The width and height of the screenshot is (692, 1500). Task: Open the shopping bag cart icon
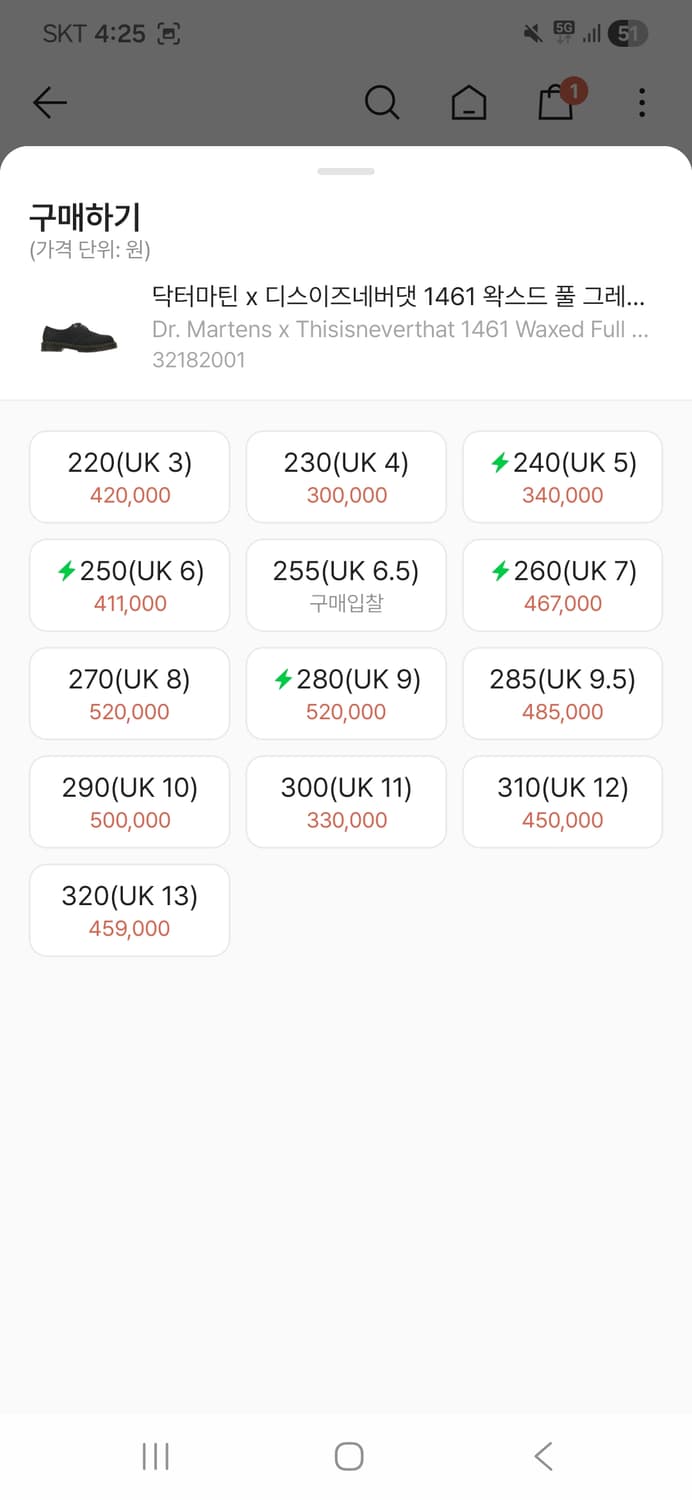click(556, 102)
